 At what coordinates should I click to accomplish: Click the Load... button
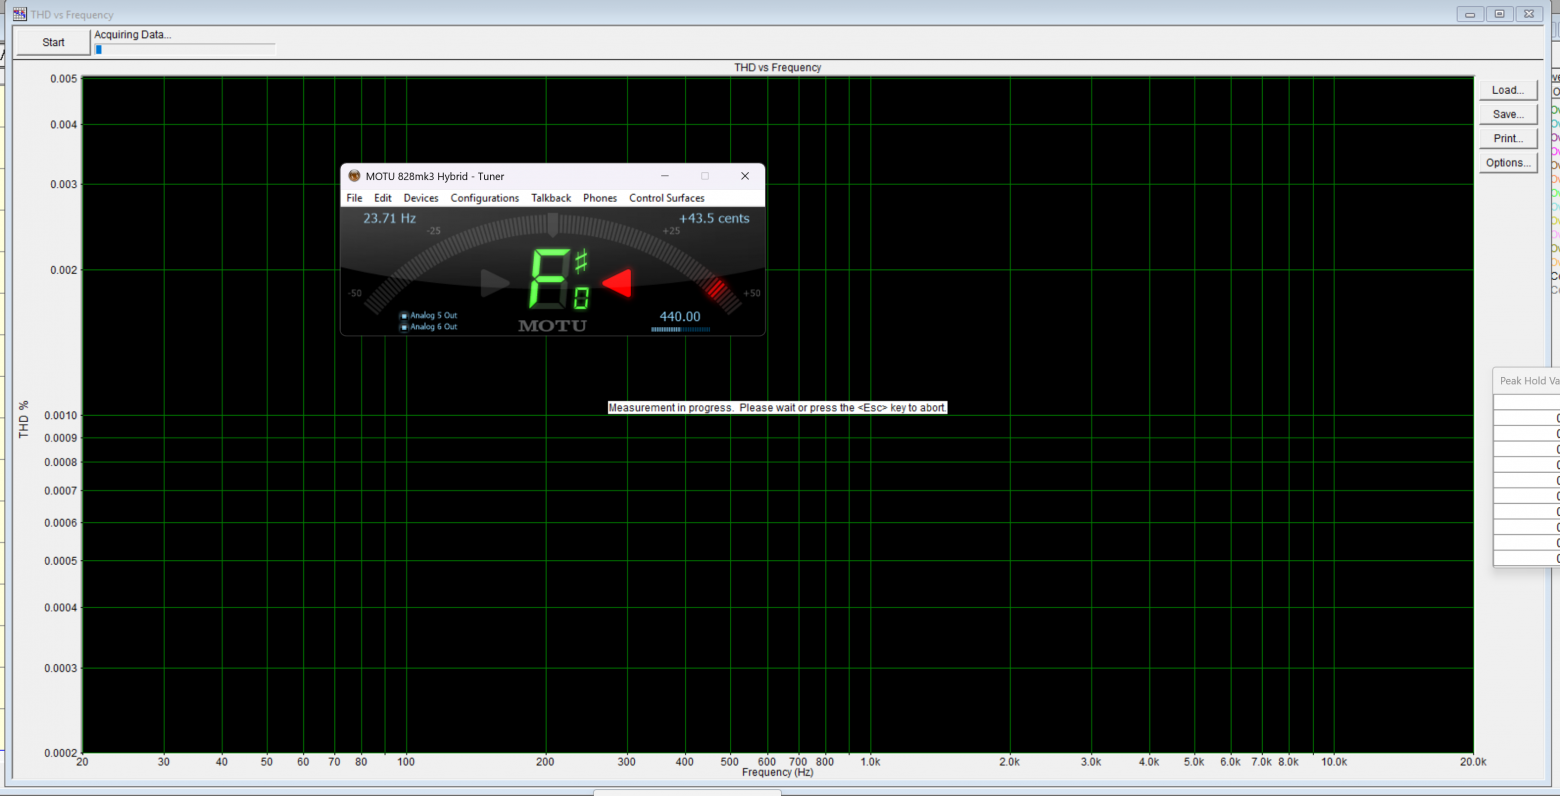(x=1508, y=90)
